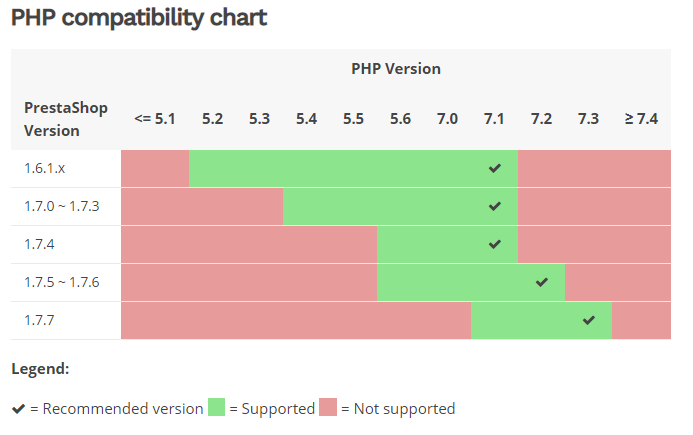Click the Legend label

[40, 369]
